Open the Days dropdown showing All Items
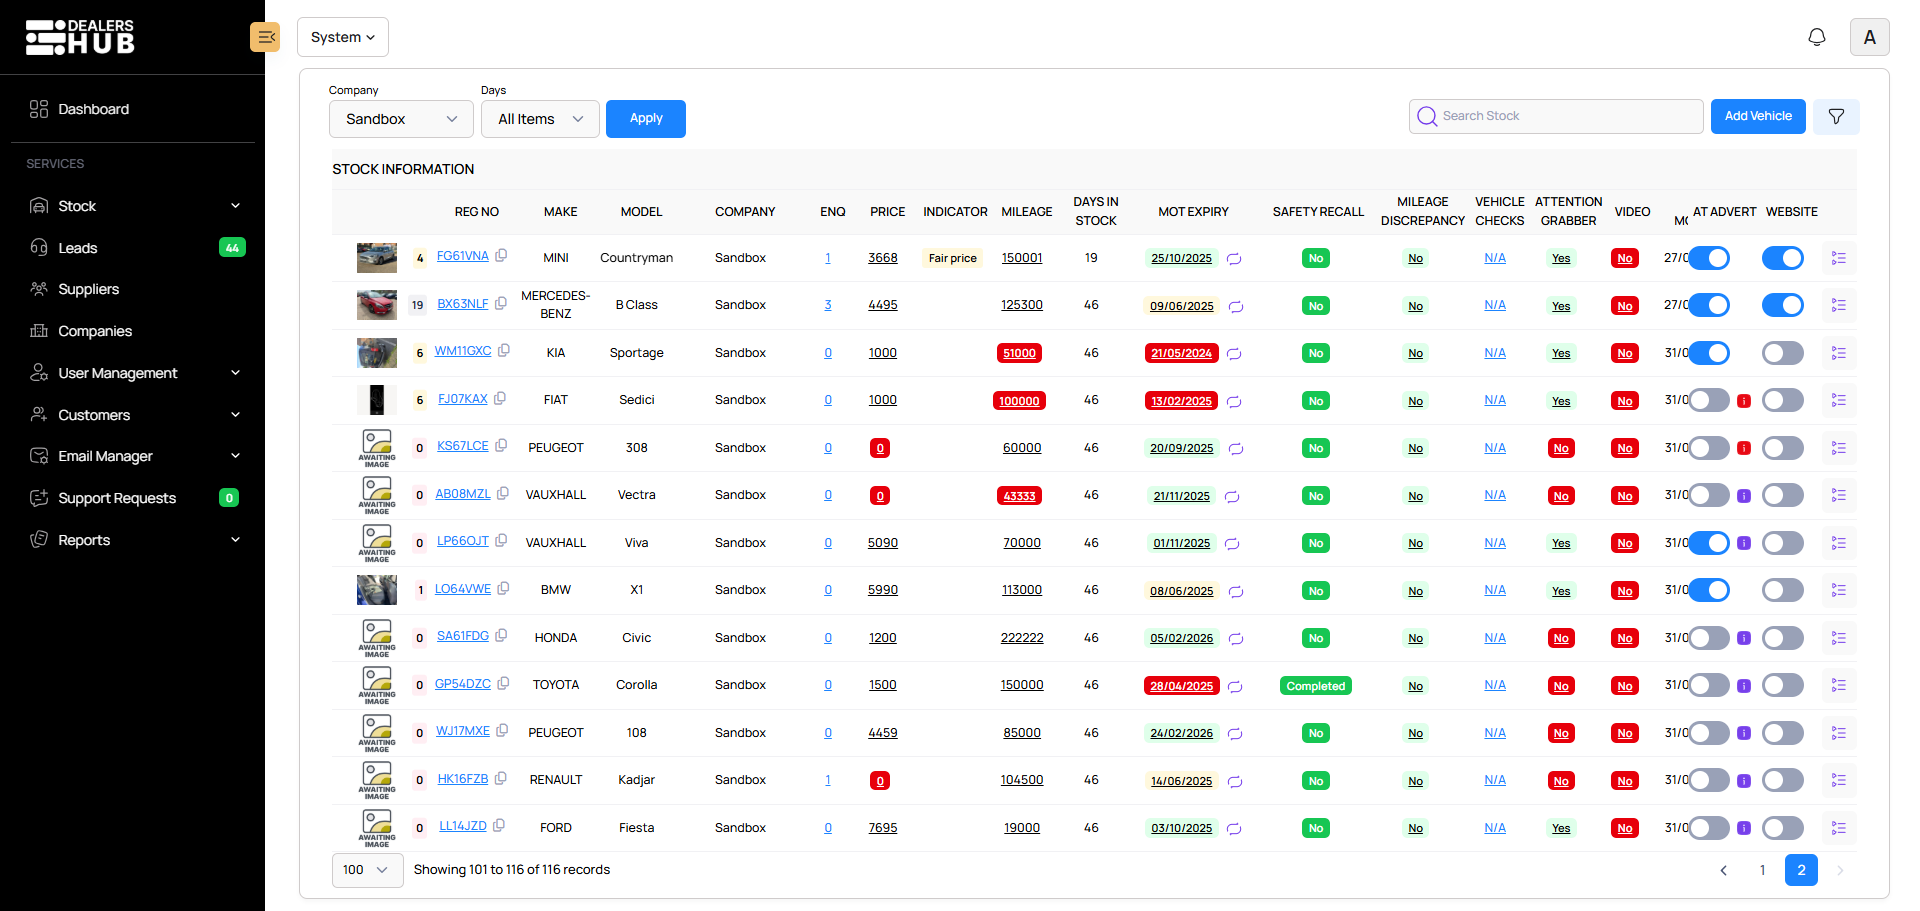The height and width of the screenshot is (911, 1920). click(x=540, y=118)
